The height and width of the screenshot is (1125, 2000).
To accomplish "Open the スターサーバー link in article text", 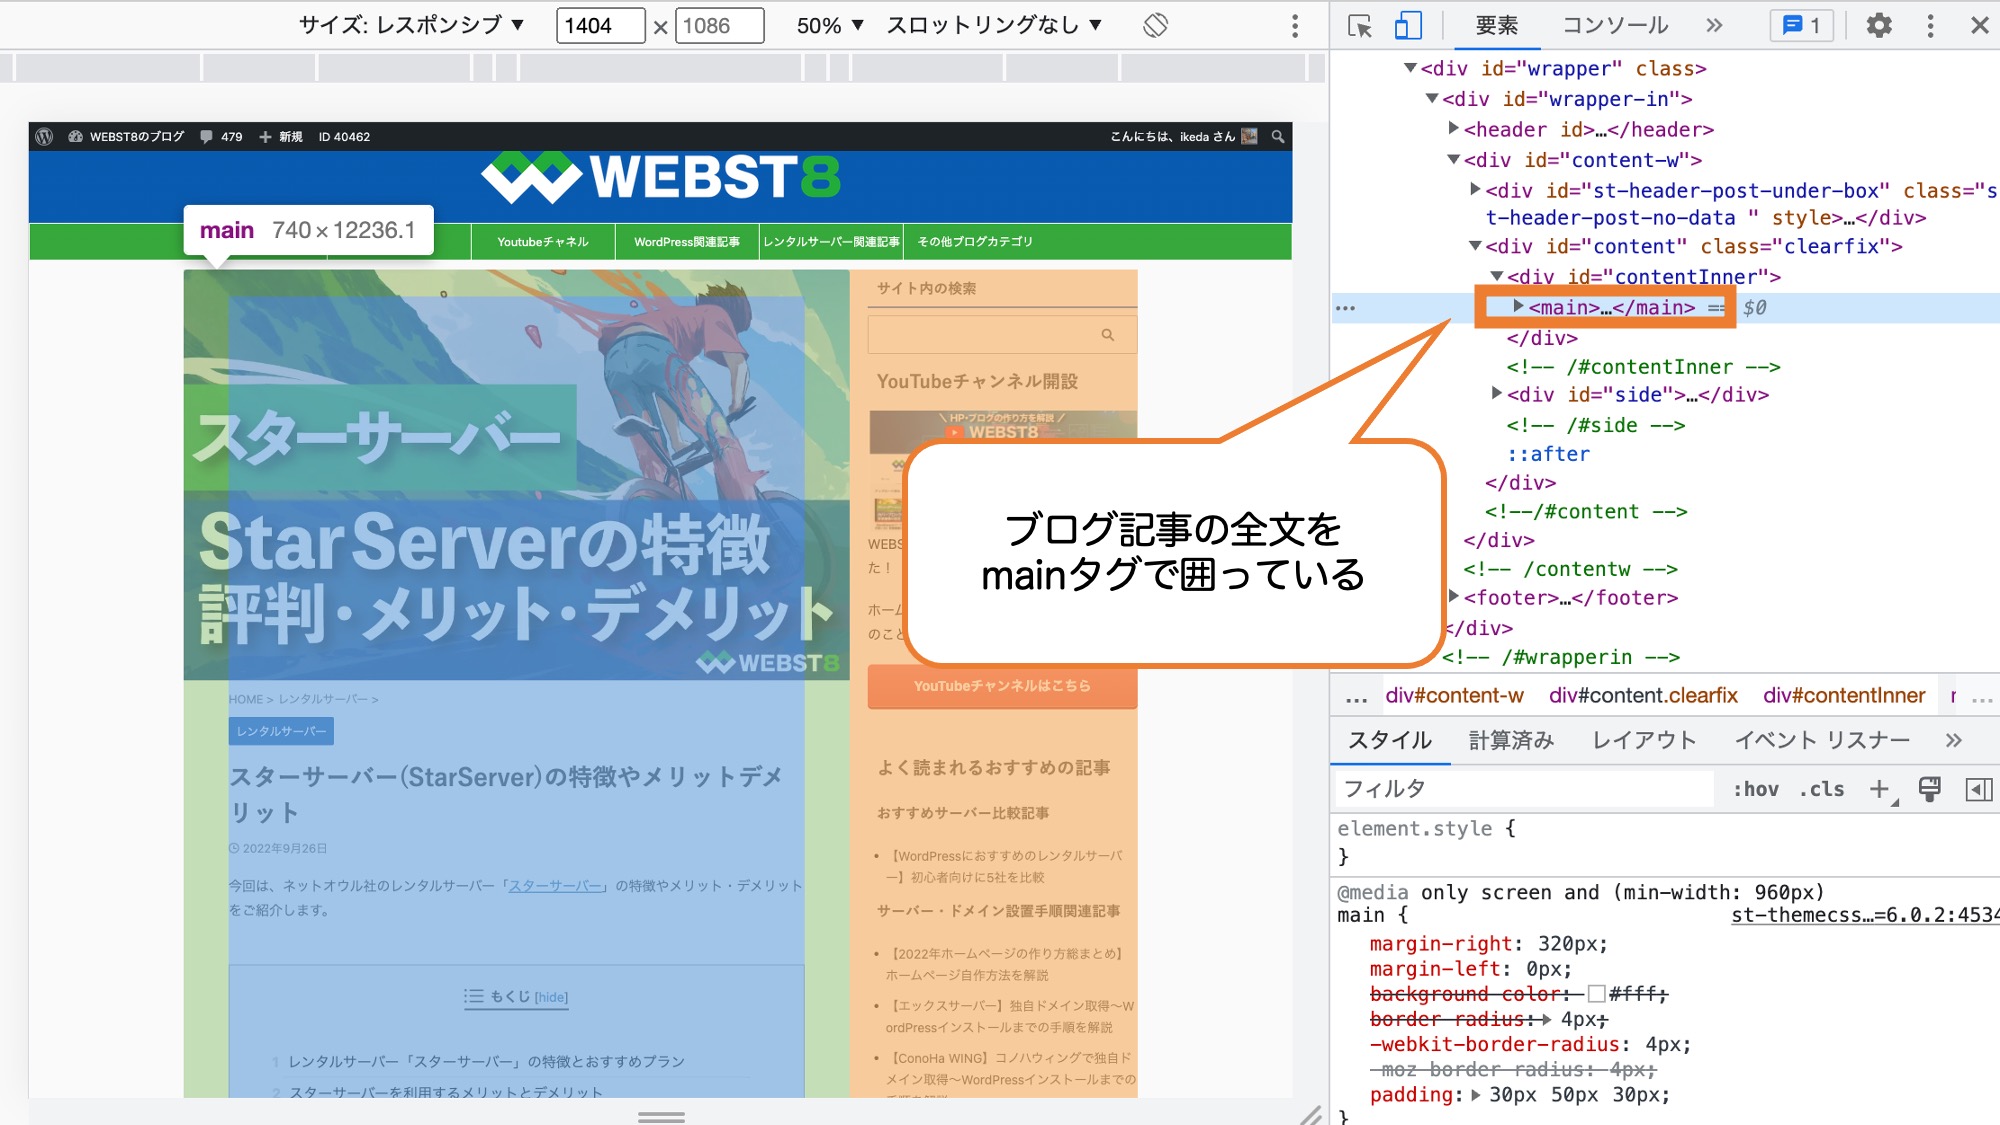I will [x=555, y=886].
